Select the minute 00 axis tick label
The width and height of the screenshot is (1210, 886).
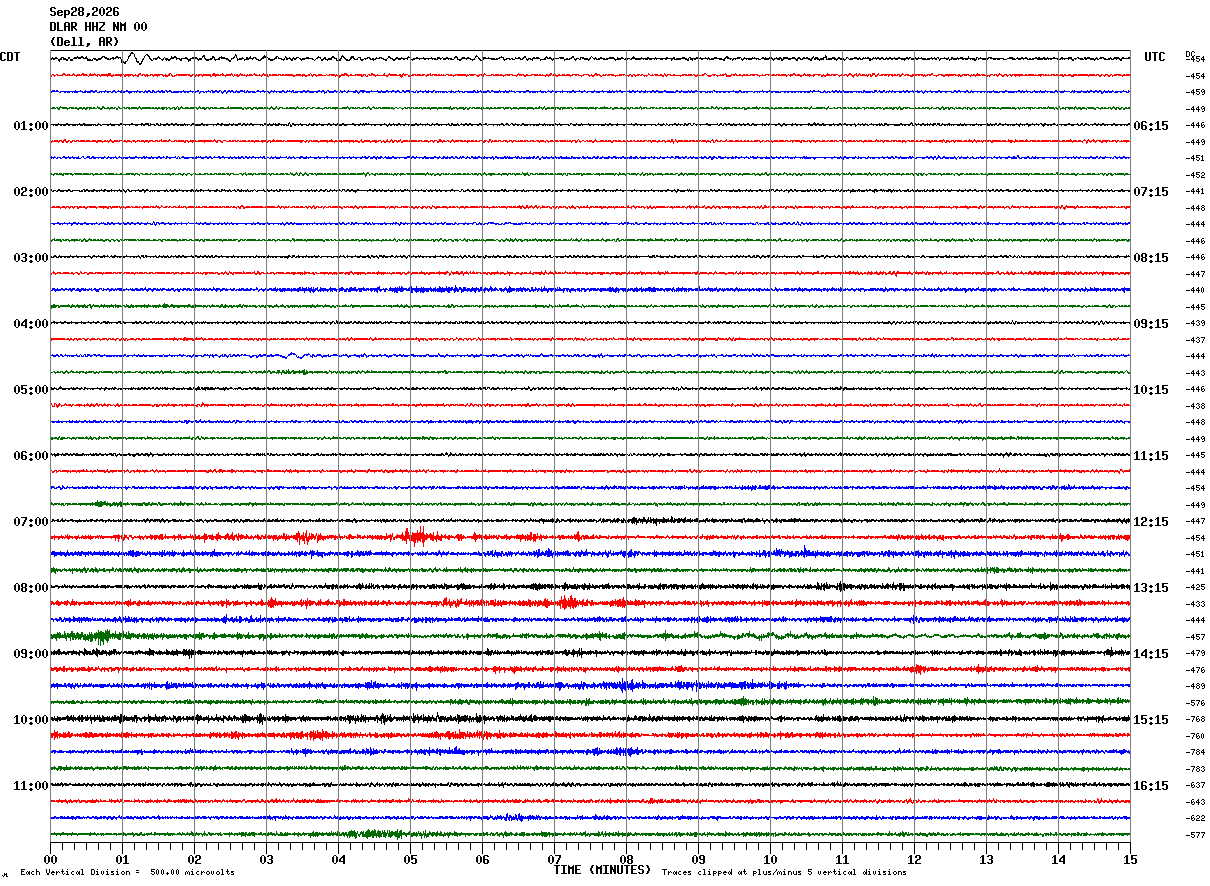tap(50, 859)
